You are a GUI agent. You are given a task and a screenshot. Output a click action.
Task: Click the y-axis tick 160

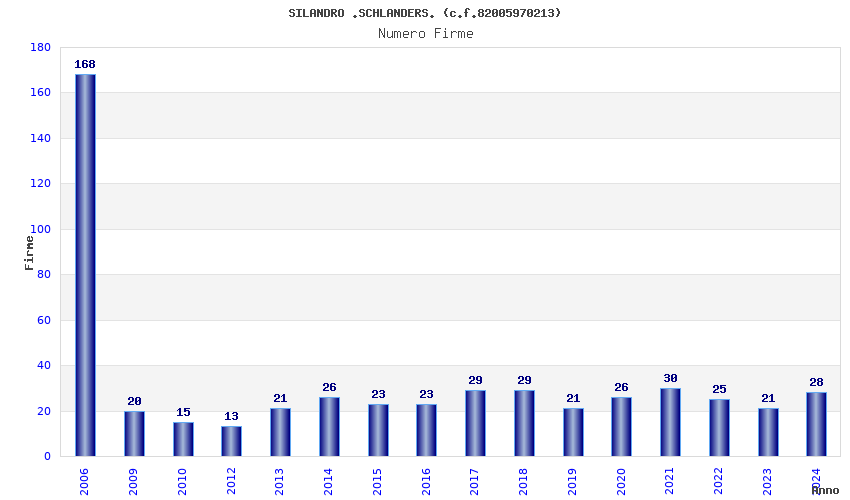tap(40, 93)
